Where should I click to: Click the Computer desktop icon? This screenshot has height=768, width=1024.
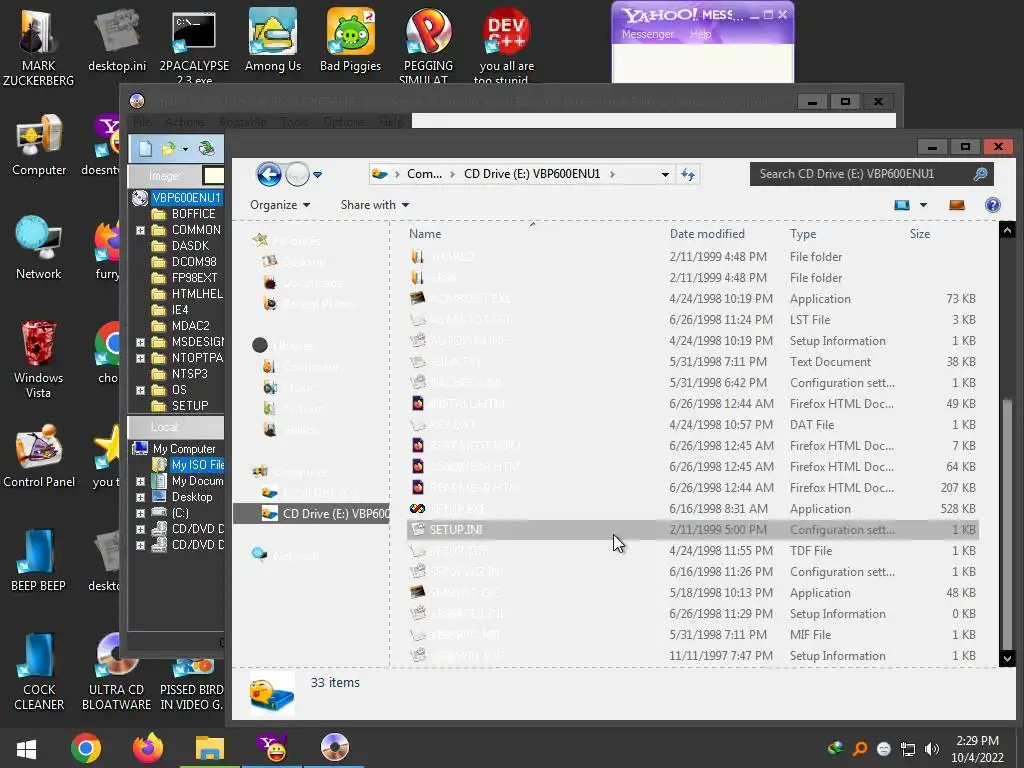[x=39, y=145]
